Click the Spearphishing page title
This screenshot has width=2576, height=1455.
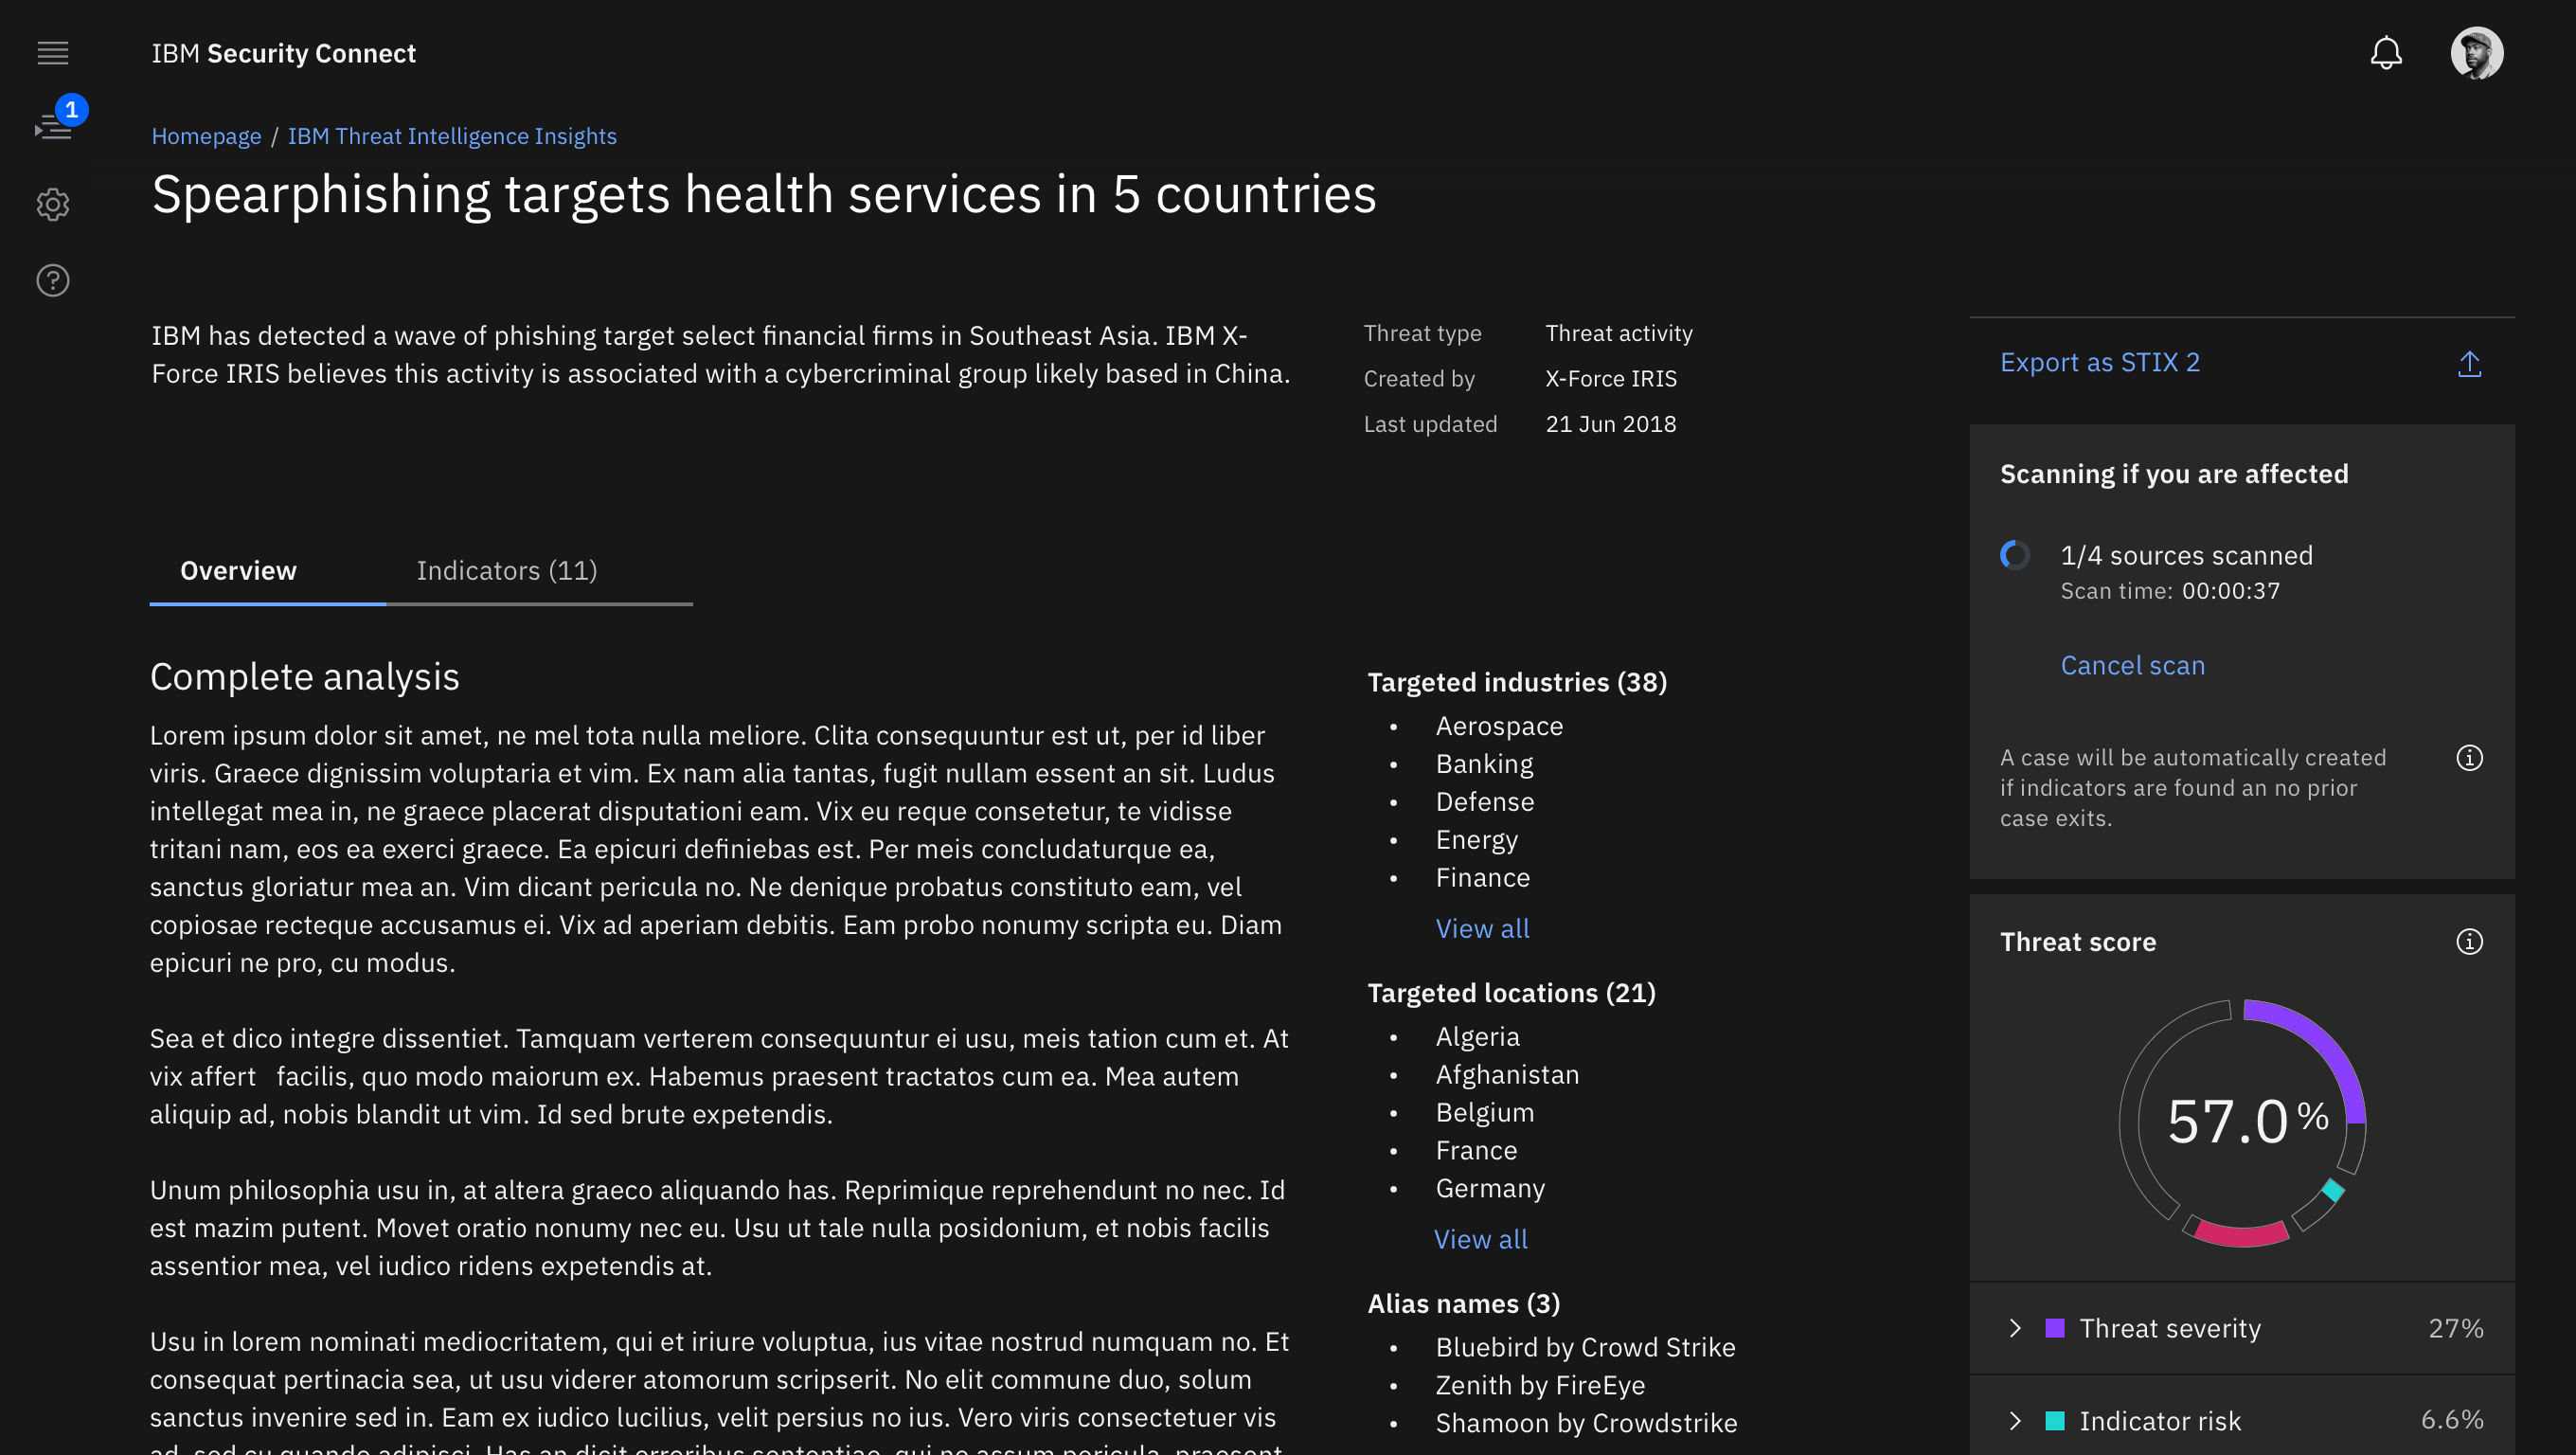point(764,194)
